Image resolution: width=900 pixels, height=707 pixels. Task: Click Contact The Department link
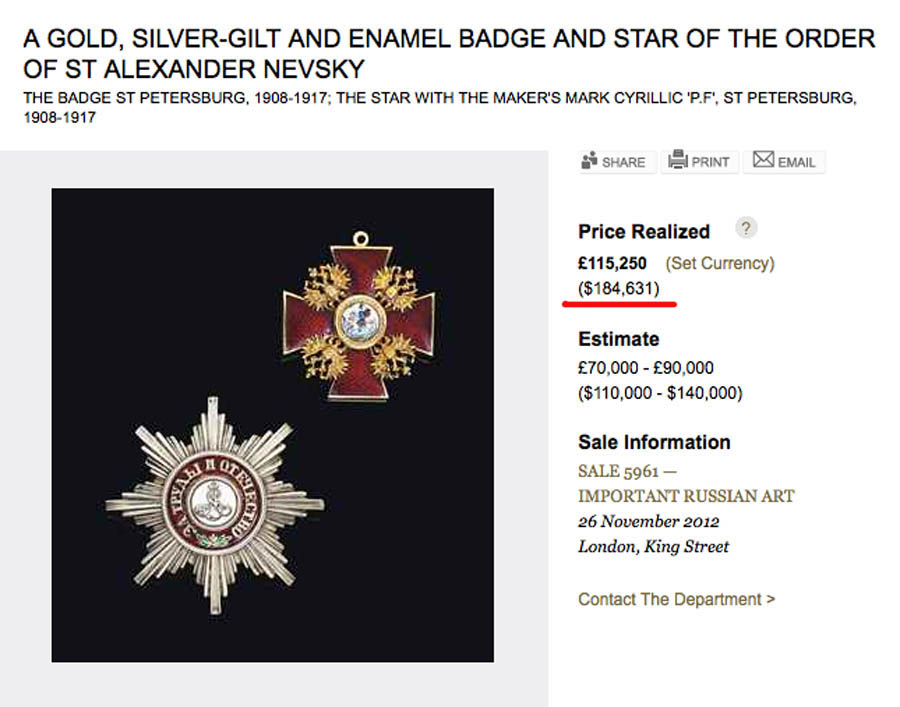[676, 599]
